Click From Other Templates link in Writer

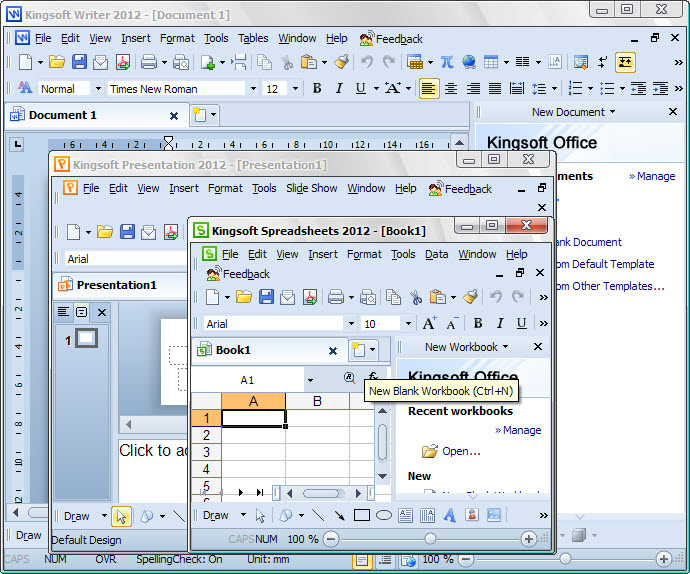(610, 286)
